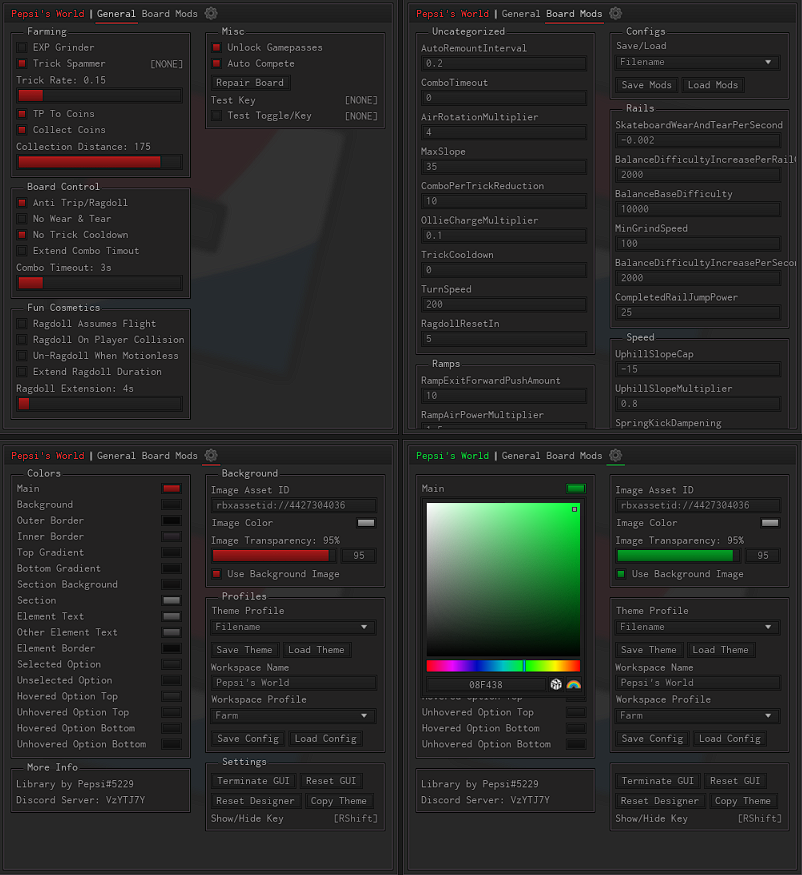Viewport: 802px width, 875px height.
Task: Click the rainbow color cycle icon
Action: point(574,684)
